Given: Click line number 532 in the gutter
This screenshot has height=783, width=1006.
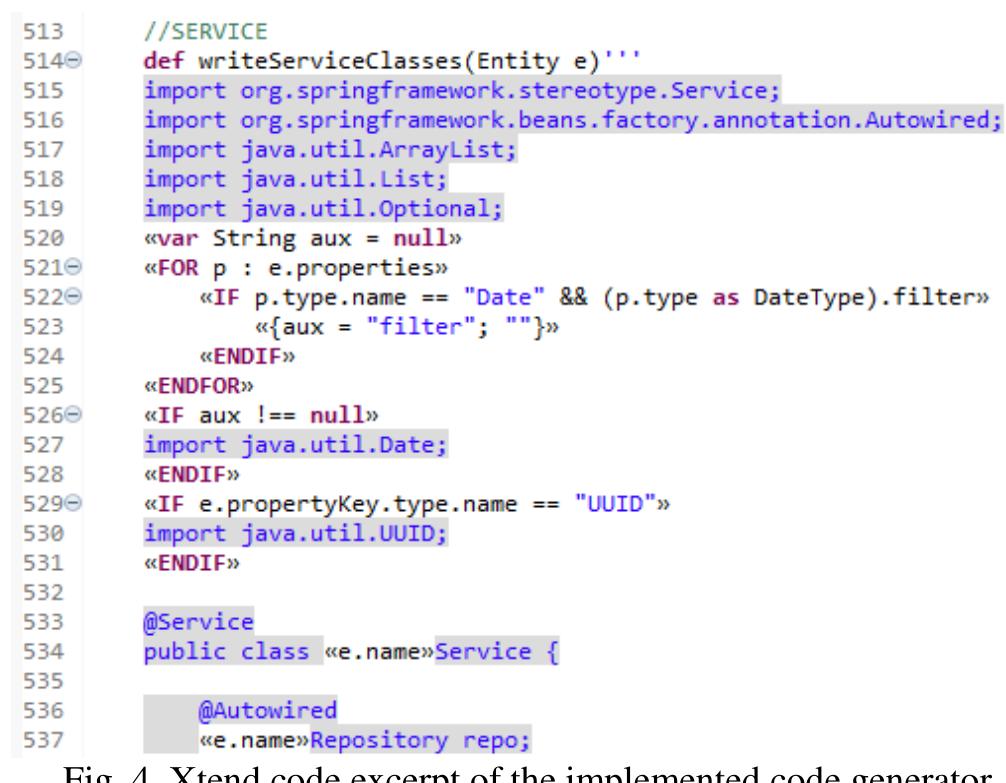Looking at the screenshot, I should tap(43, 592).
